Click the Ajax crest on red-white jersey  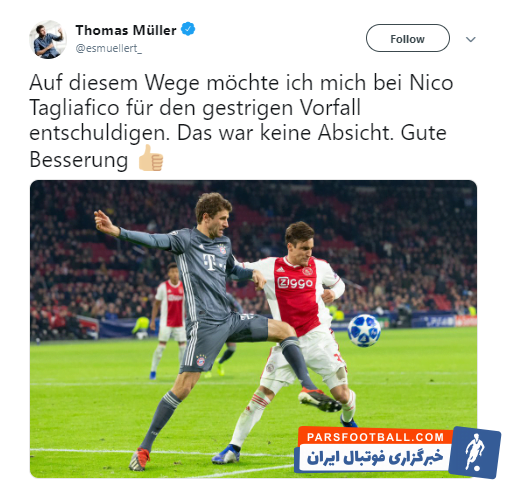click(308, 271)
